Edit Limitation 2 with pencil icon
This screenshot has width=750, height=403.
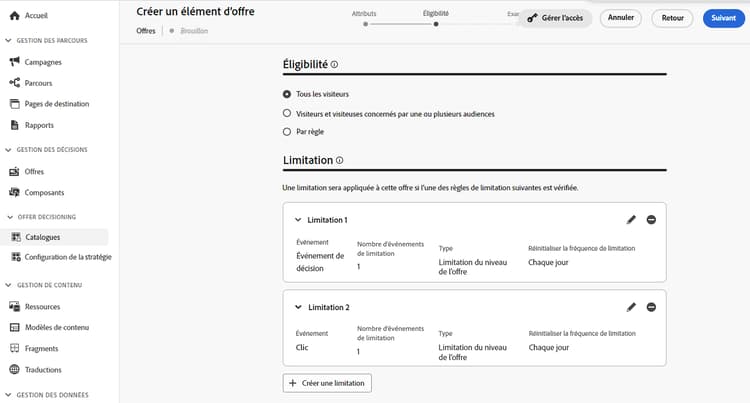631,307
